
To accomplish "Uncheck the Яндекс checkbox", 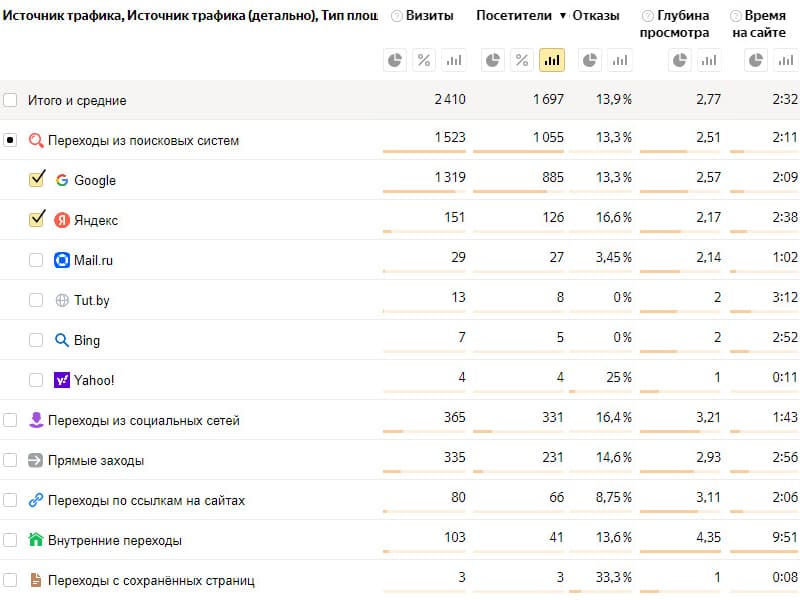I will point(37,219).
